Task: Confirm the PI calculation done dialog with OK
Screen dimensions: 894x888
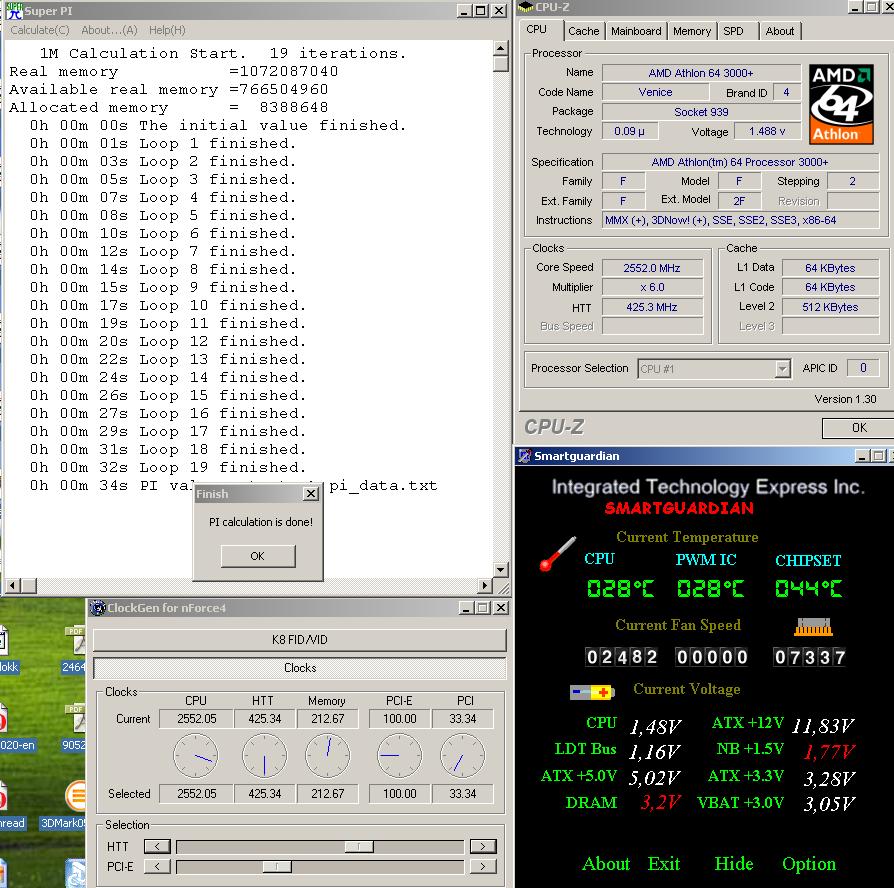Action: coord(258,556)
